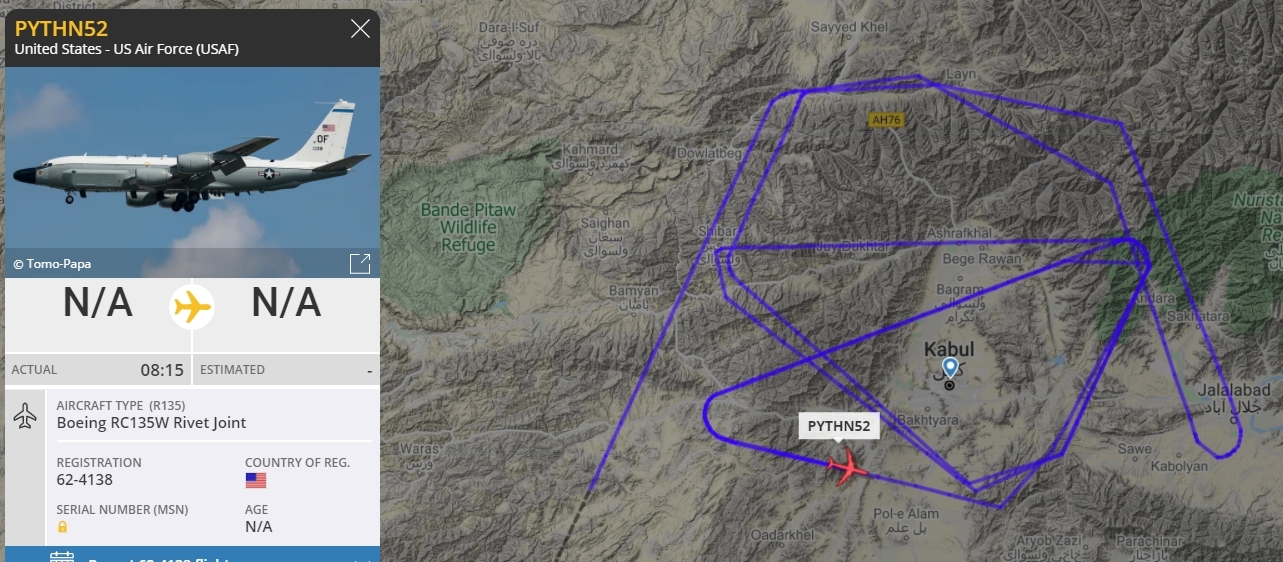
Task: Select registration 62-4138 value
Action: 85,480
